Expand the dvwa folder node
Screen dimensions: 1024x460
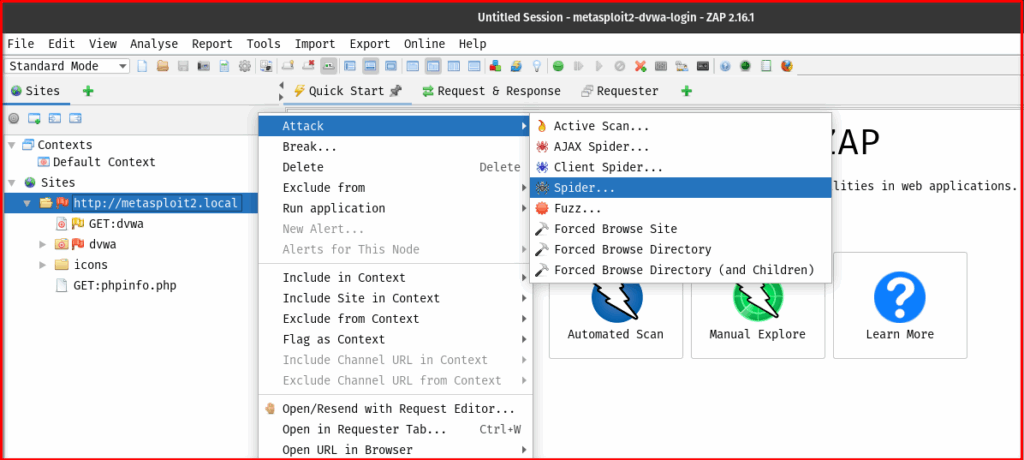(42, 244)
